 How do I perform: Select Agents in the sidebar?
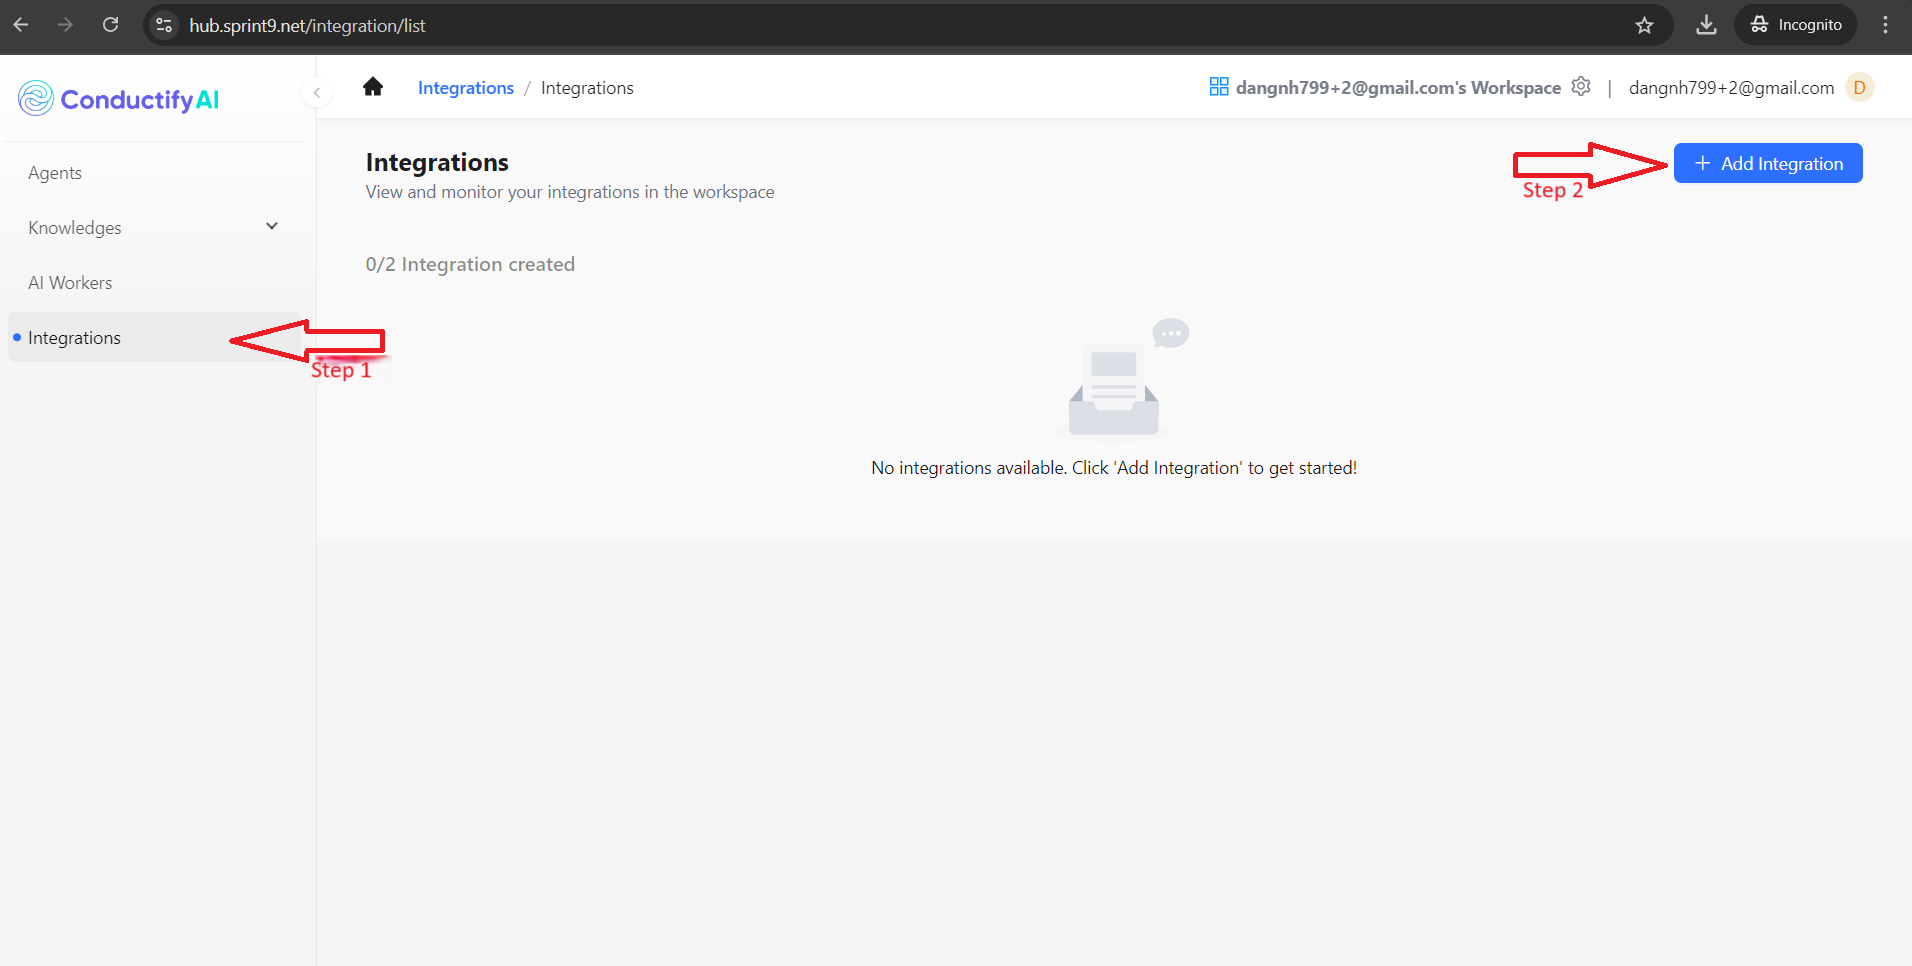coord(55,172)
